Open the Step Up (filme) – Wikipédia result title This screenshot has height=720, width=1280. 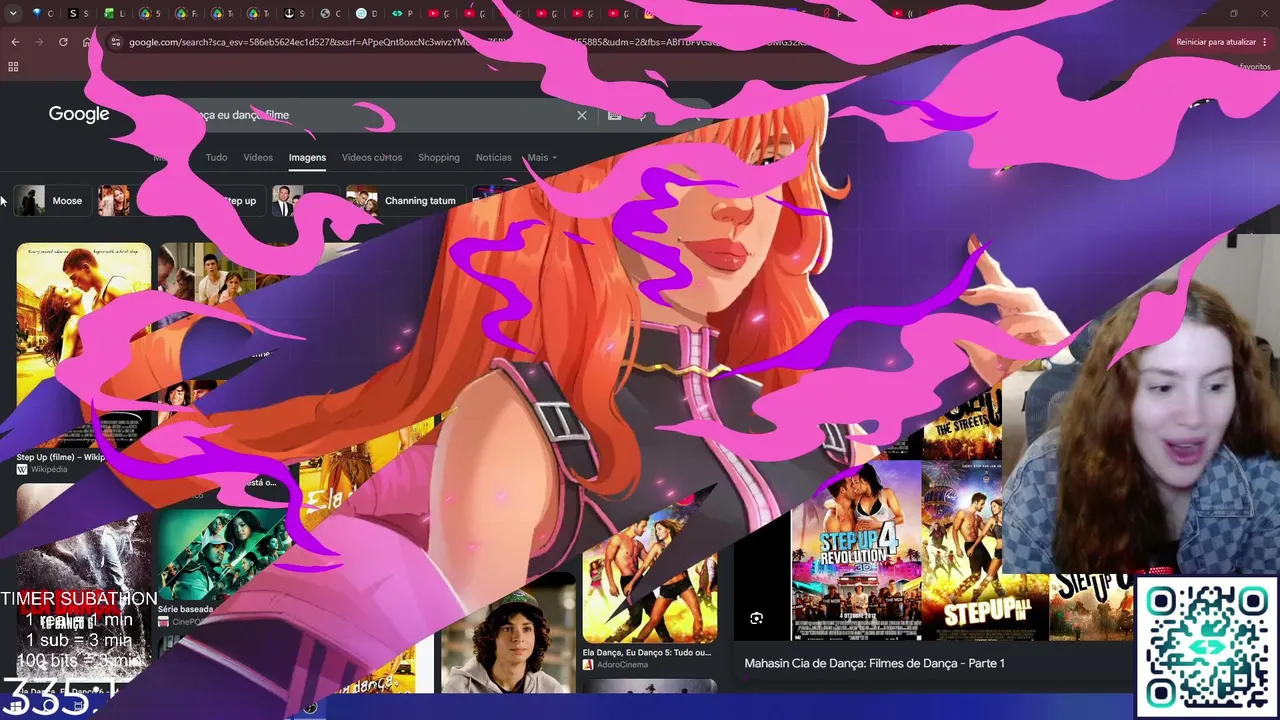[61, 457]
